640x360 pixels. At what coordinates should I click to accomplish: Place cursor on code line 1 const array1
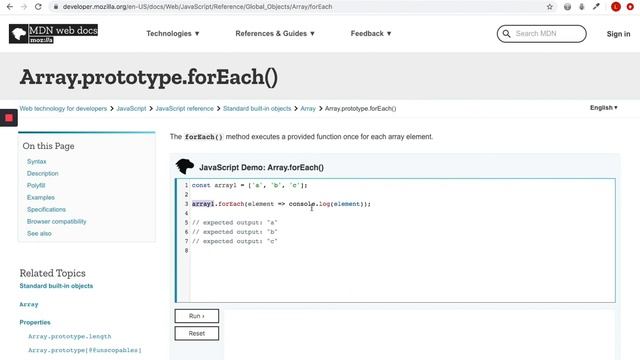click(249, 185)
